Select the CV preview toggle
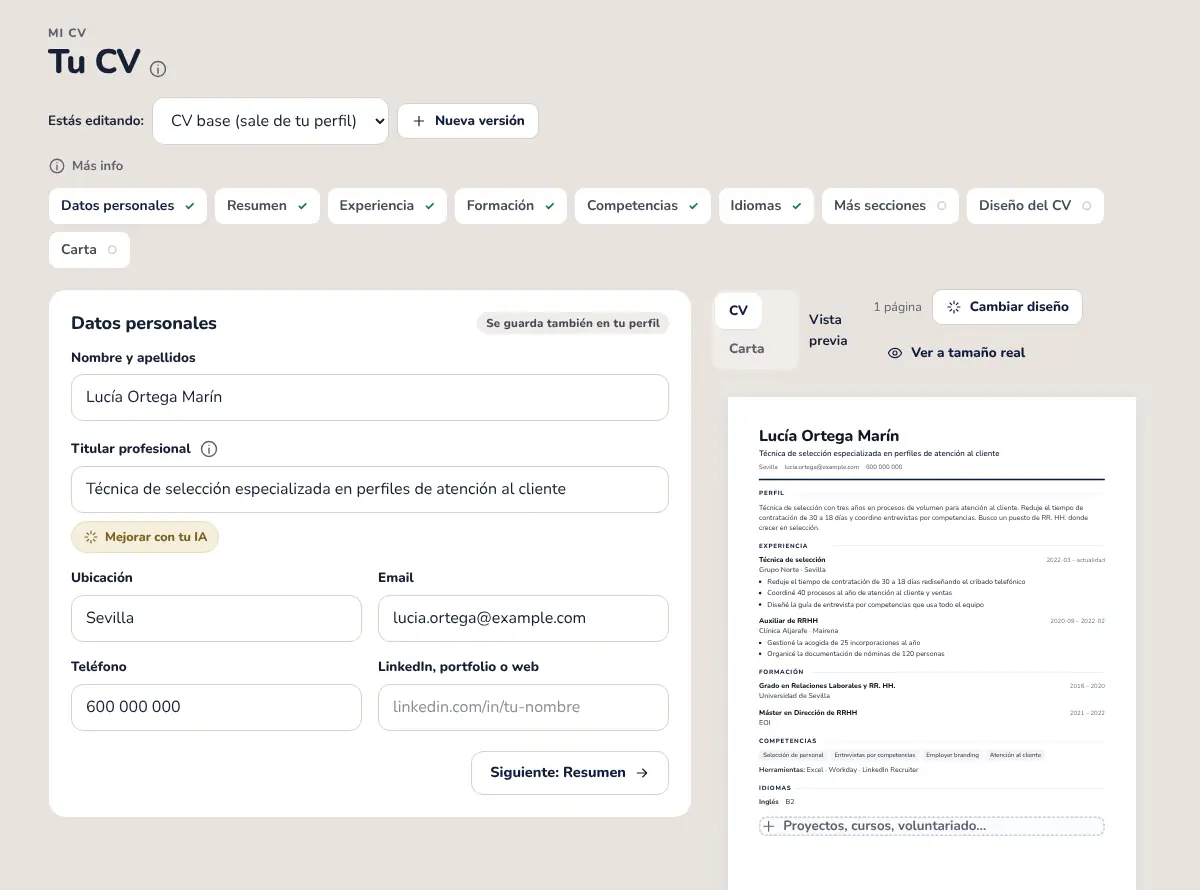This screenshot has height=890, width=1200. 738,310
